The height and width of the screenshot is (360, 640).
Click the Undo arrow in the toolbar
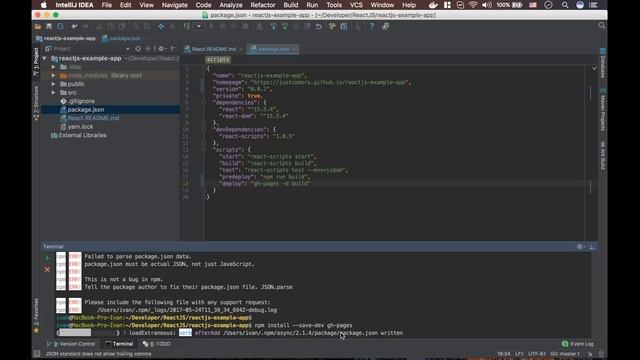[x=74, y=27]
